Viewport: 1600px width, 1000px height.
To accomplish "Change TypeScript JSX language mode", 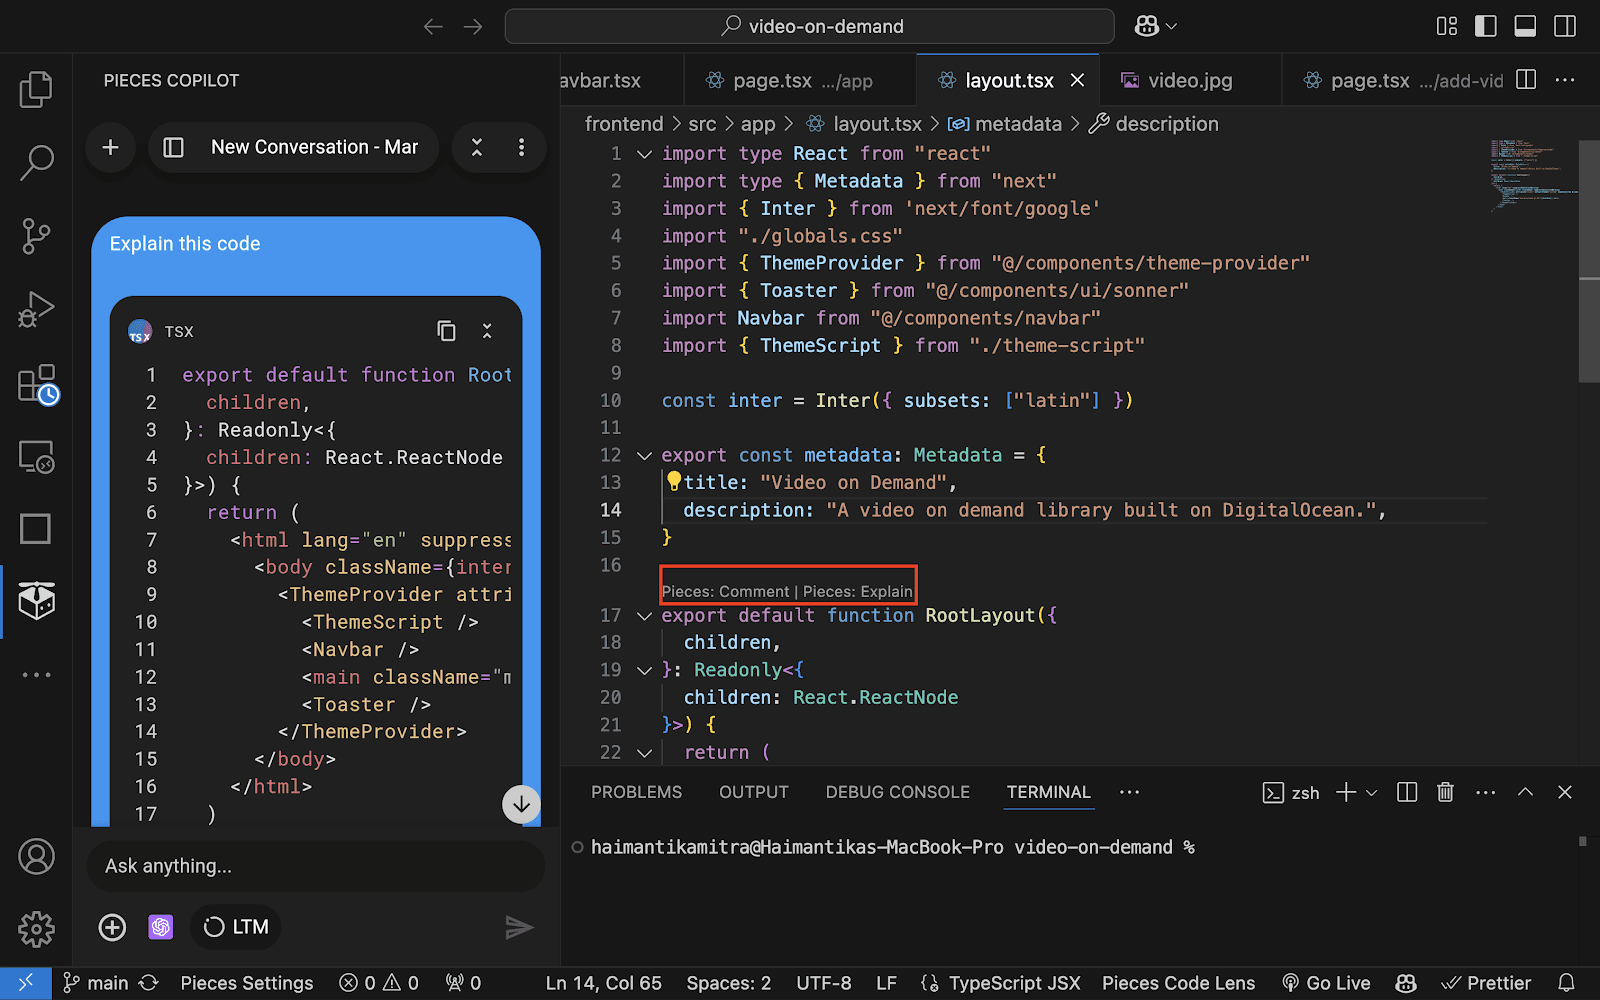I will coord(1014,983).
